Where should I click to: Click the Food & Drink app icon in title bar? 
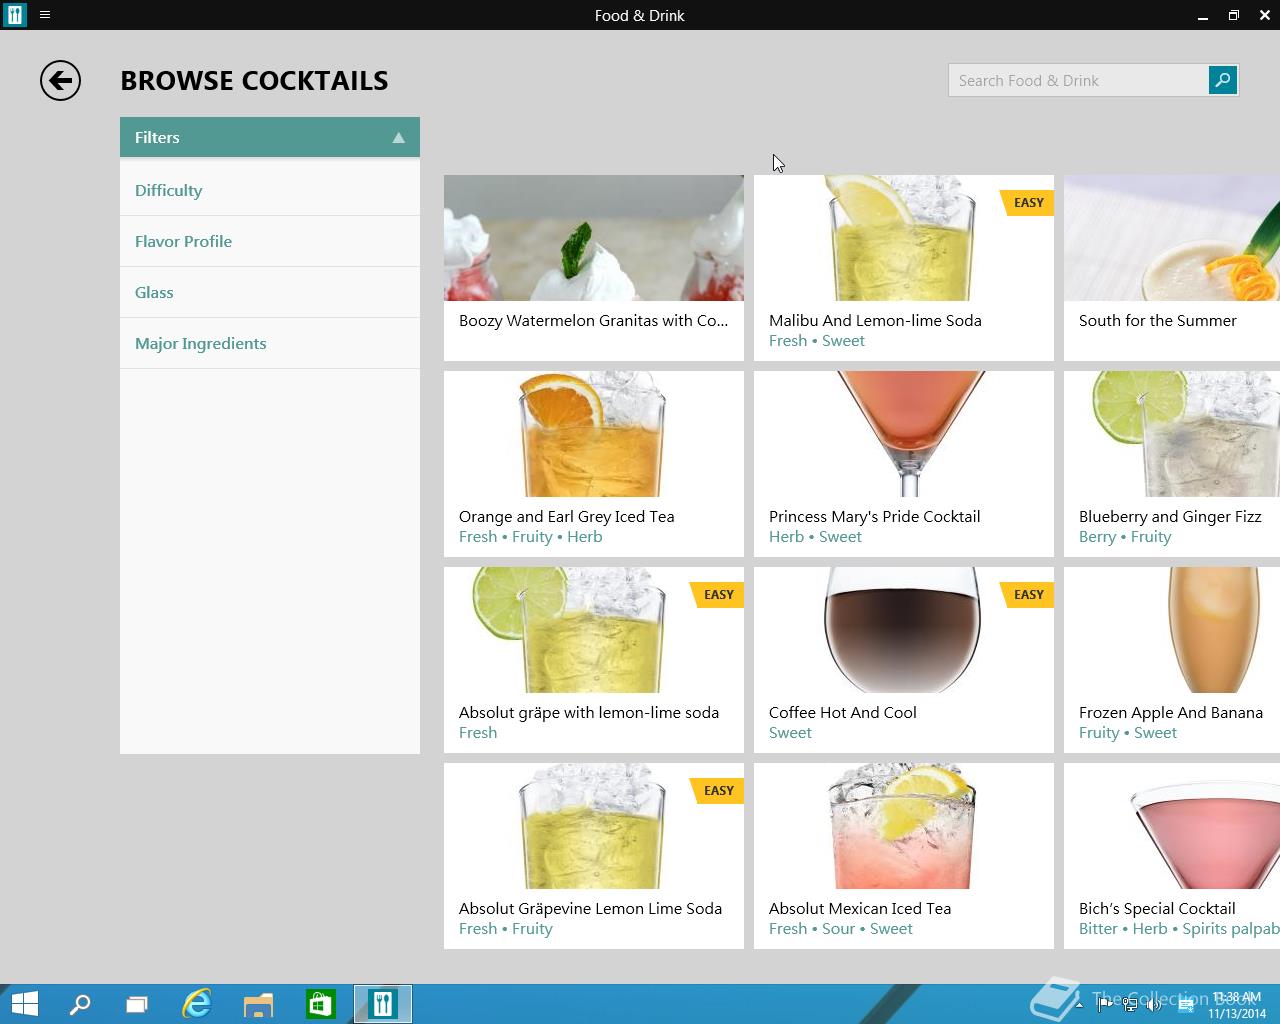tap(15, 15)
